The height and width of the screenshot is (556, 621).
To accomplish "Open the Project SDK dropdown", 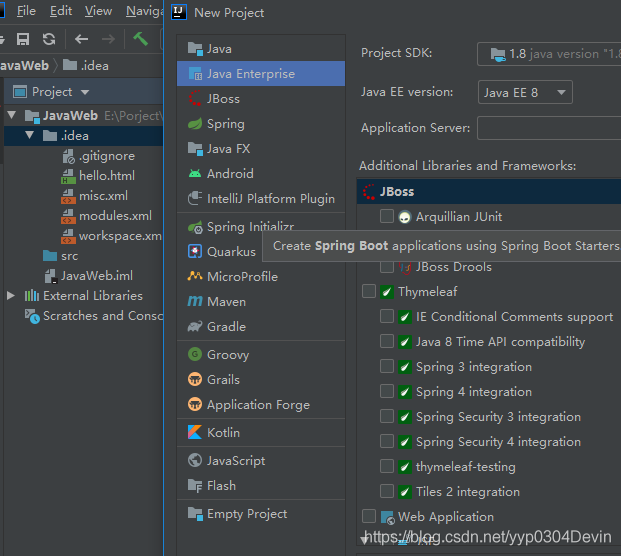I will coord(548,54).
